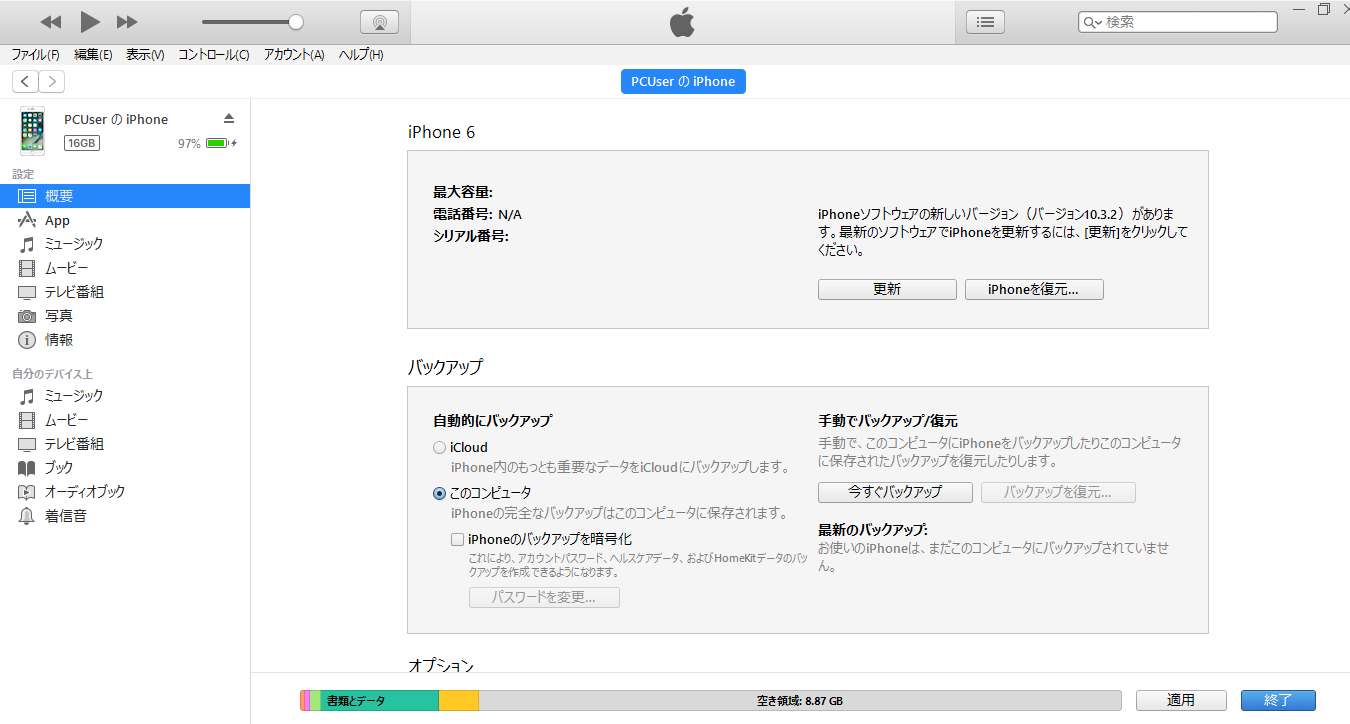Open the ヘルプ(H) menu
1350x724 pixels.
pos(361,55)
